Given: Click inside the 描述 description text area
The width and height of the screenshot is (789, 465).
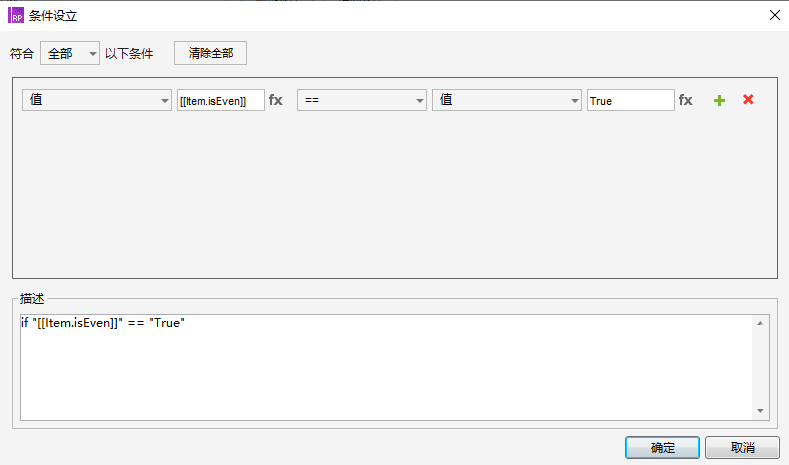Looking at the screenshot, I should tap(386, 367).
